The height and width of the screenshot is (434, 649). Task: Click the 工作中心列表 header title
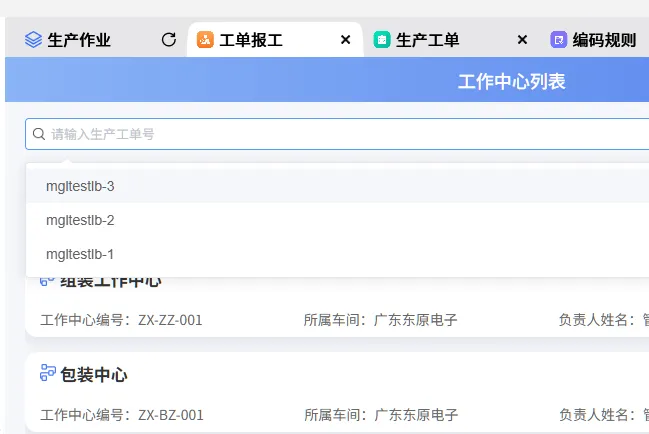pos(511,81)
